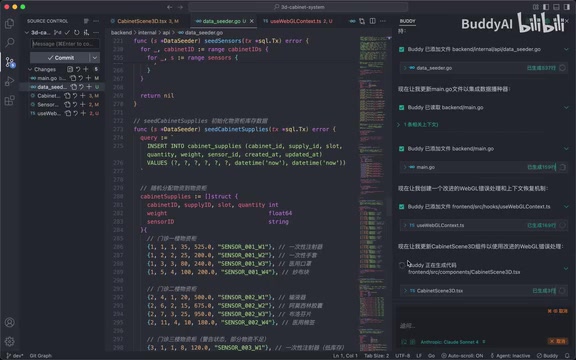Stage data_seed file with its plus icon
This screenshot has height=360, width=576.
coord(89,87)
